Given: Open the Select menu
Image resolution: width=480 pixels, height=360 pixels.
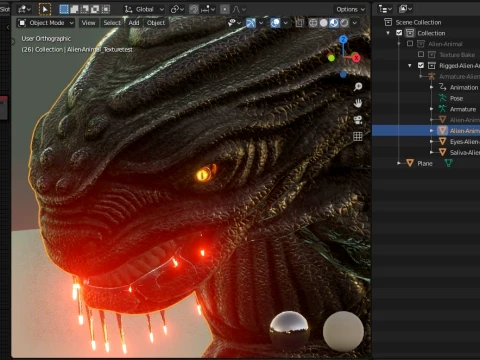Looking at the screenshot, I should coord(112,23).
